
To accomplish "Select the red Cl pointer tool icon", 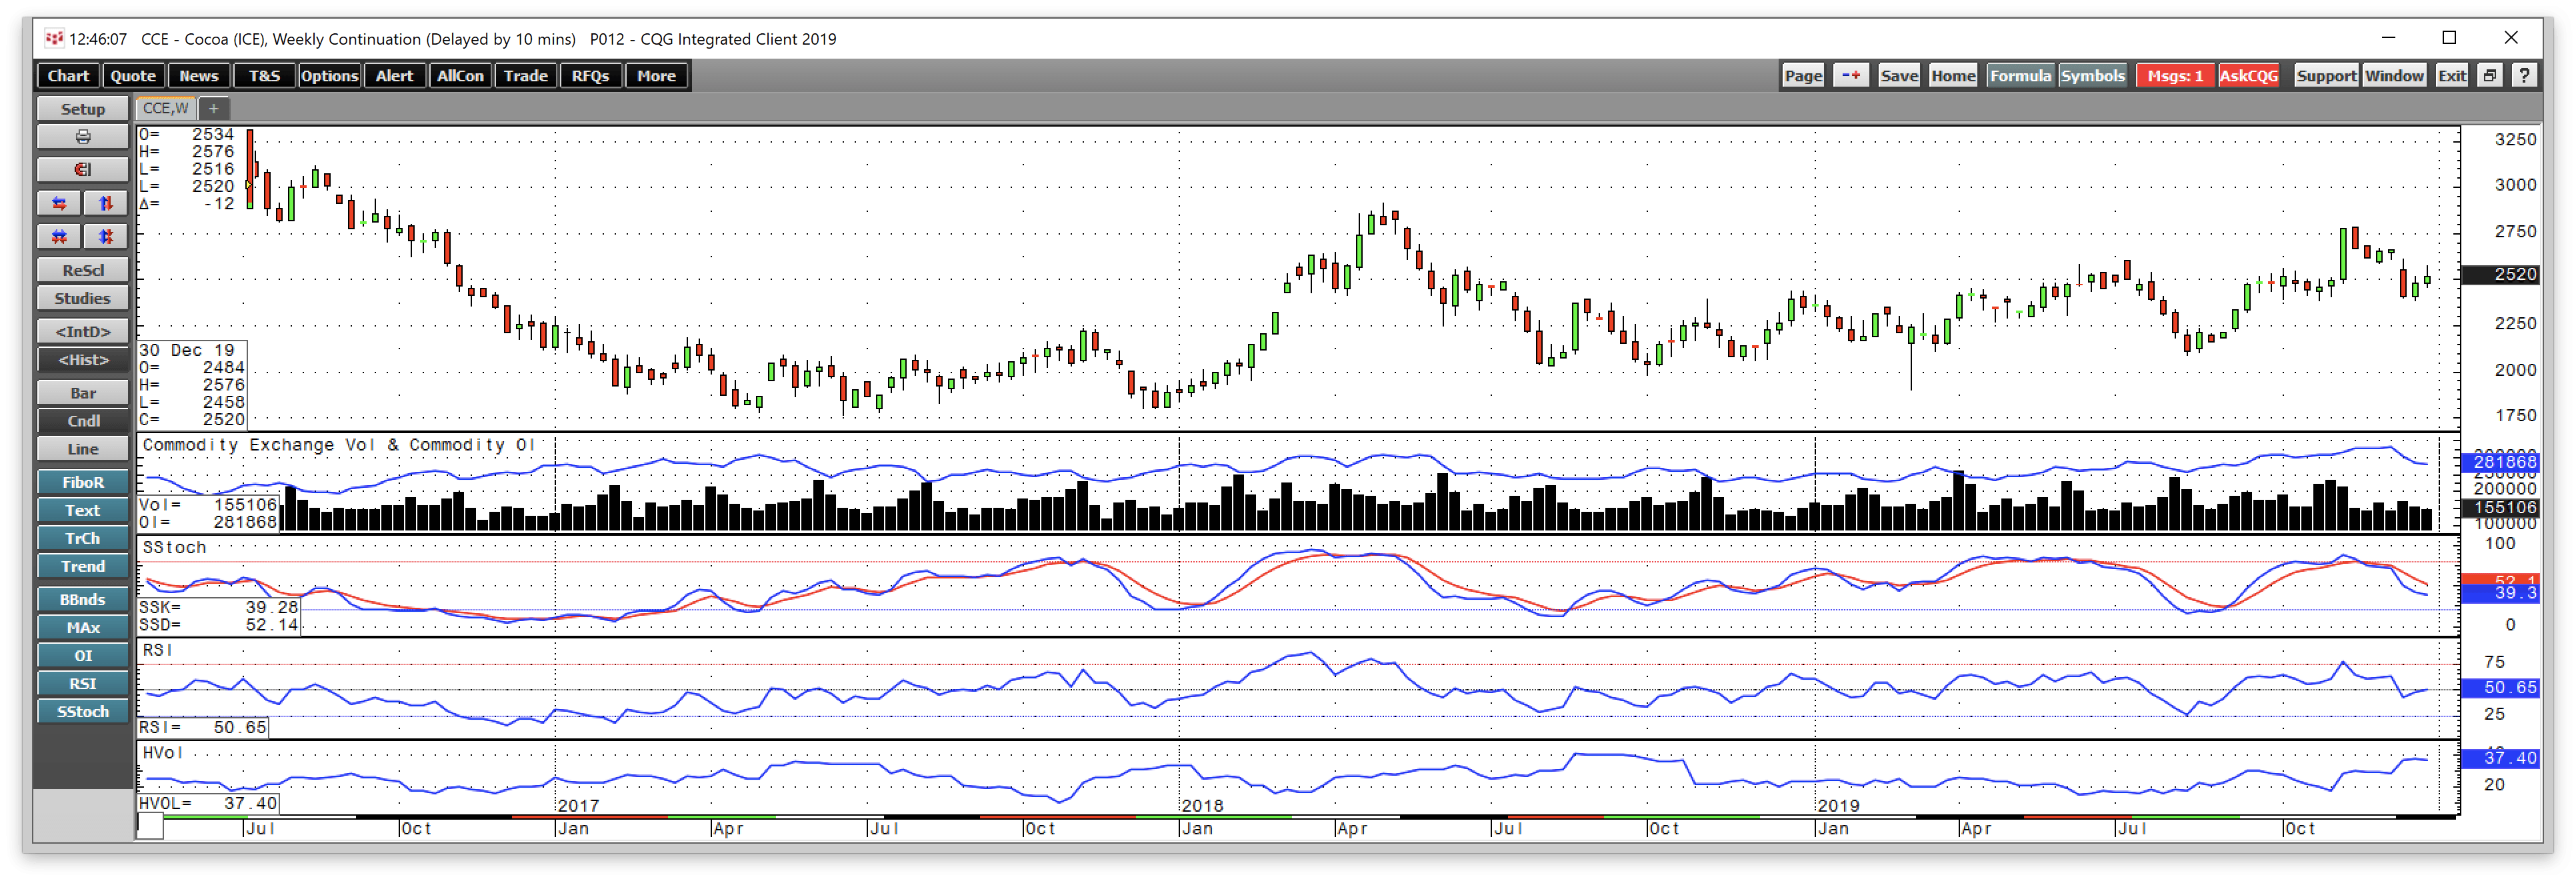I will pyautogui.click(x=82, y=169).
